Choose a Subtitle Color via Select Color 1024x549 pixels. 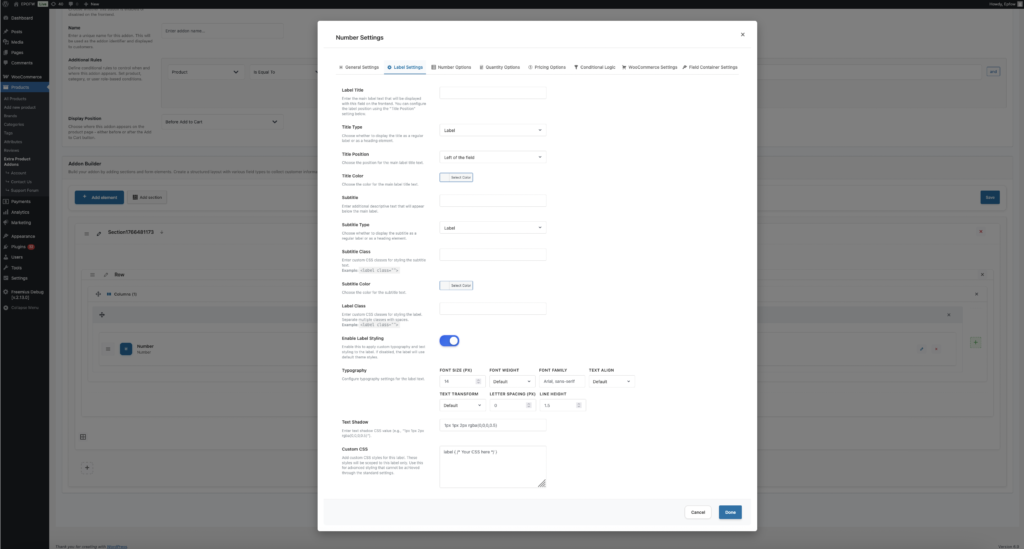click(x=456, y=285)
